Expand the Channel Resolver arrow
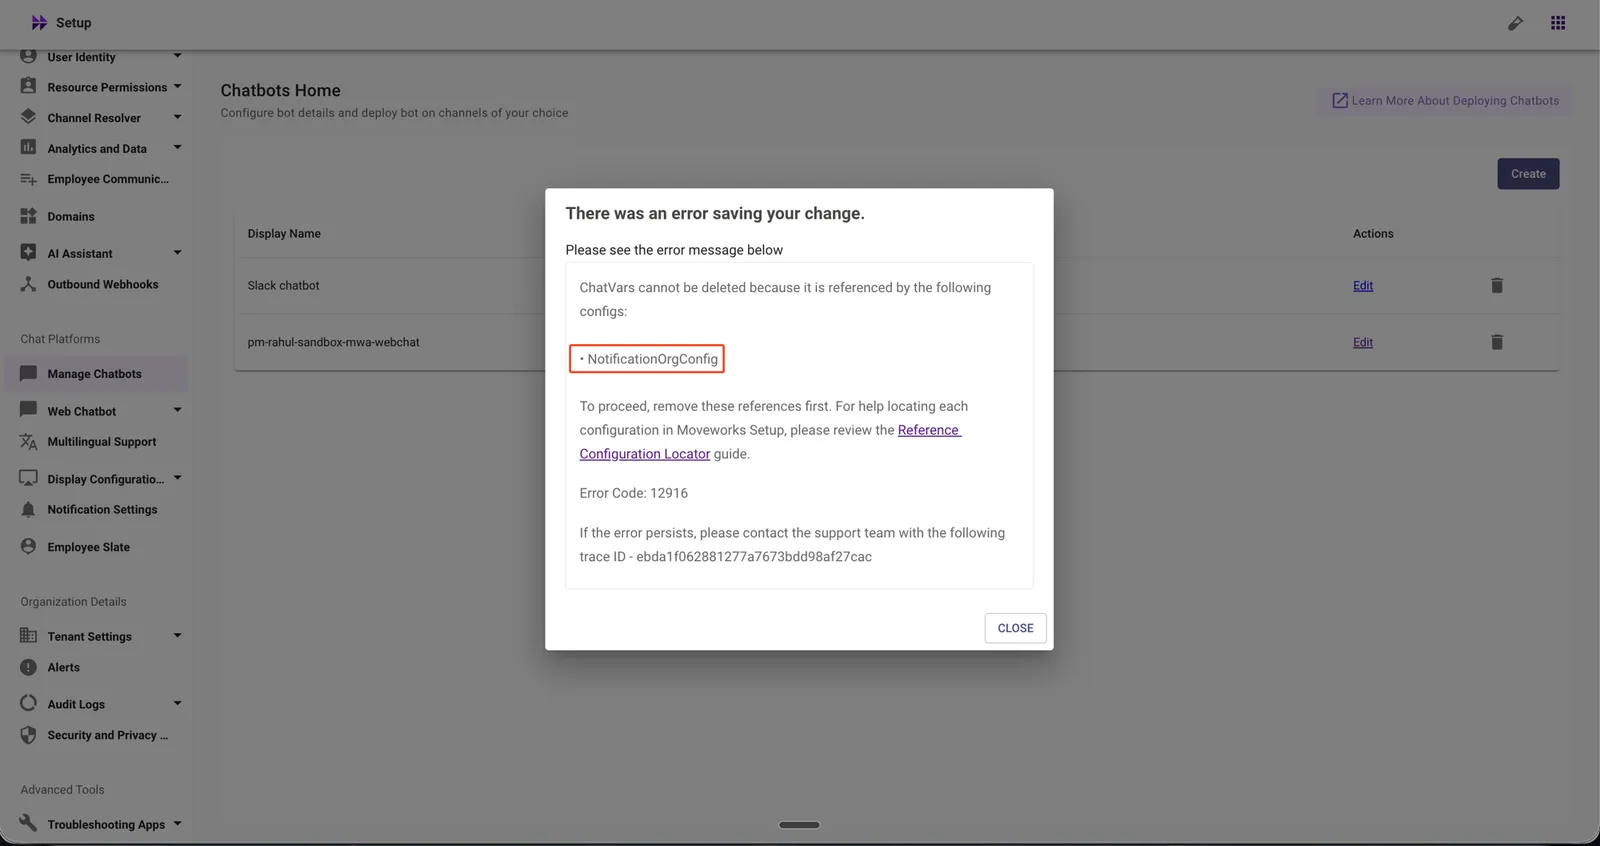This screenshot has width=1600, height=846. (x=177, y=117)
